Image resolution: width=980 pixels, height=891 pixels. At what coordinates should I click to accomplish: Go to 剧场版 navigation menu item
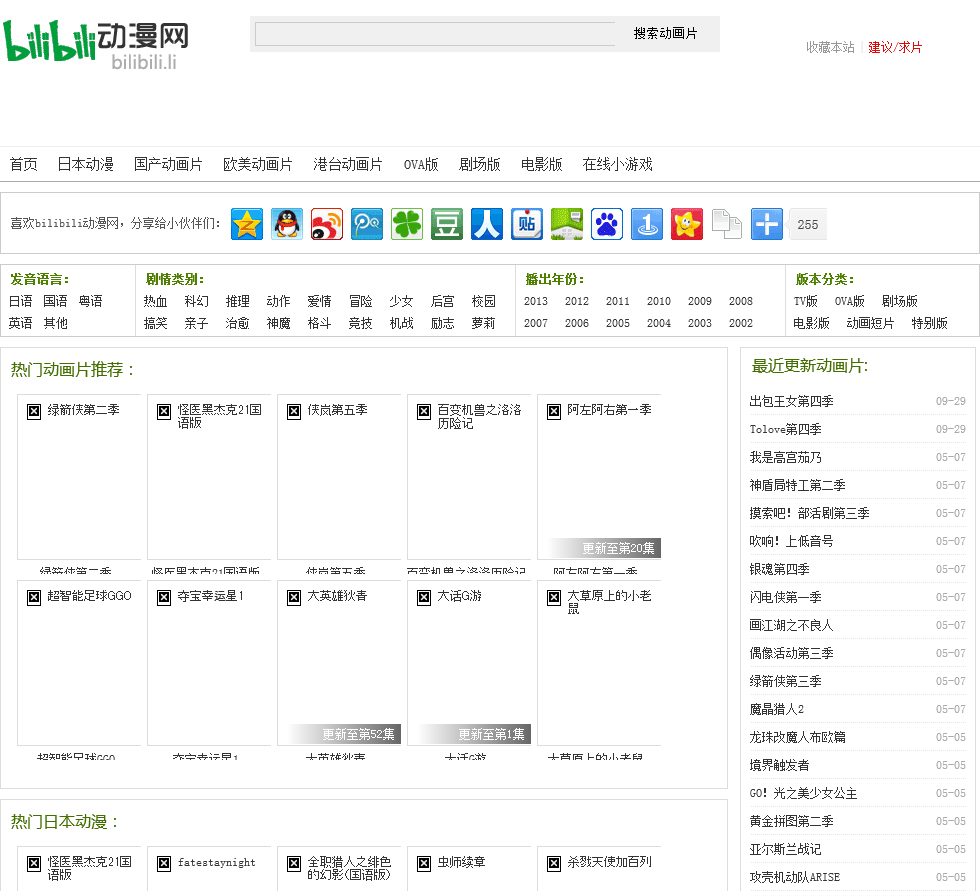pos(480,164)
